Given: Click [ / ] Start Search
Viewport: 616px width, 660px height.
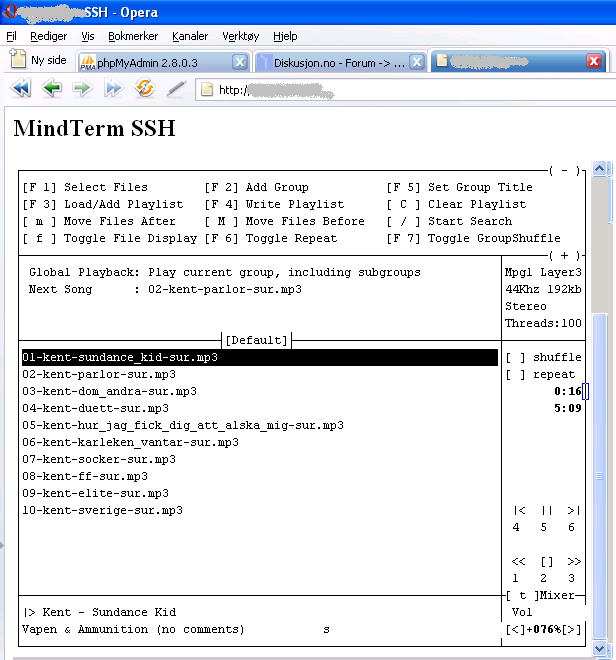Looking at the screenshot, I should [x=449, y=221].
